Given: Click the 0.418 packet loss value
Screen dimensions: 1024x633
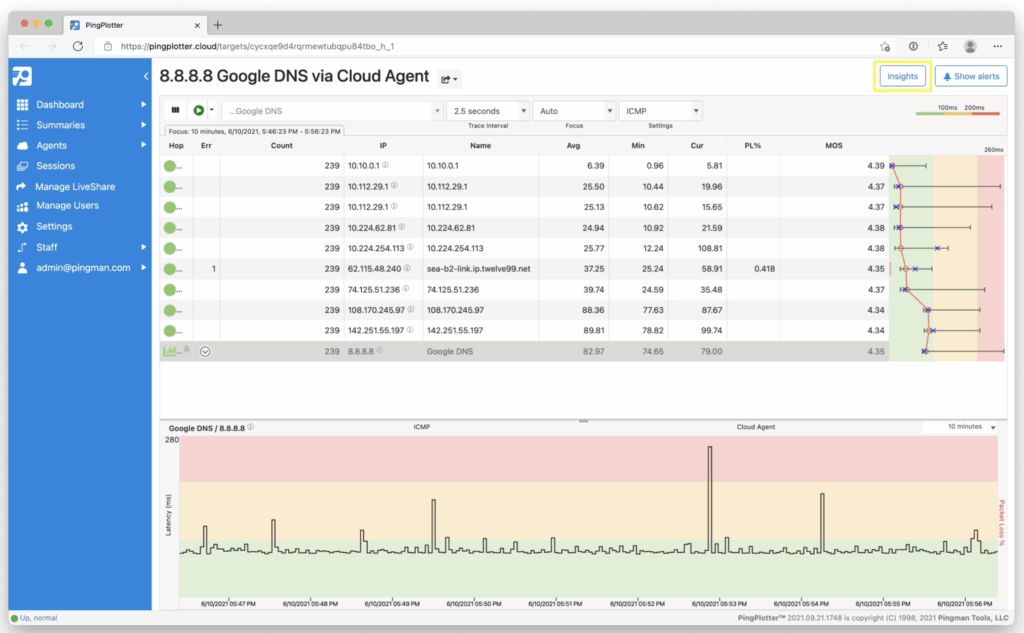Looking at the screenshot, I should 764,268.
